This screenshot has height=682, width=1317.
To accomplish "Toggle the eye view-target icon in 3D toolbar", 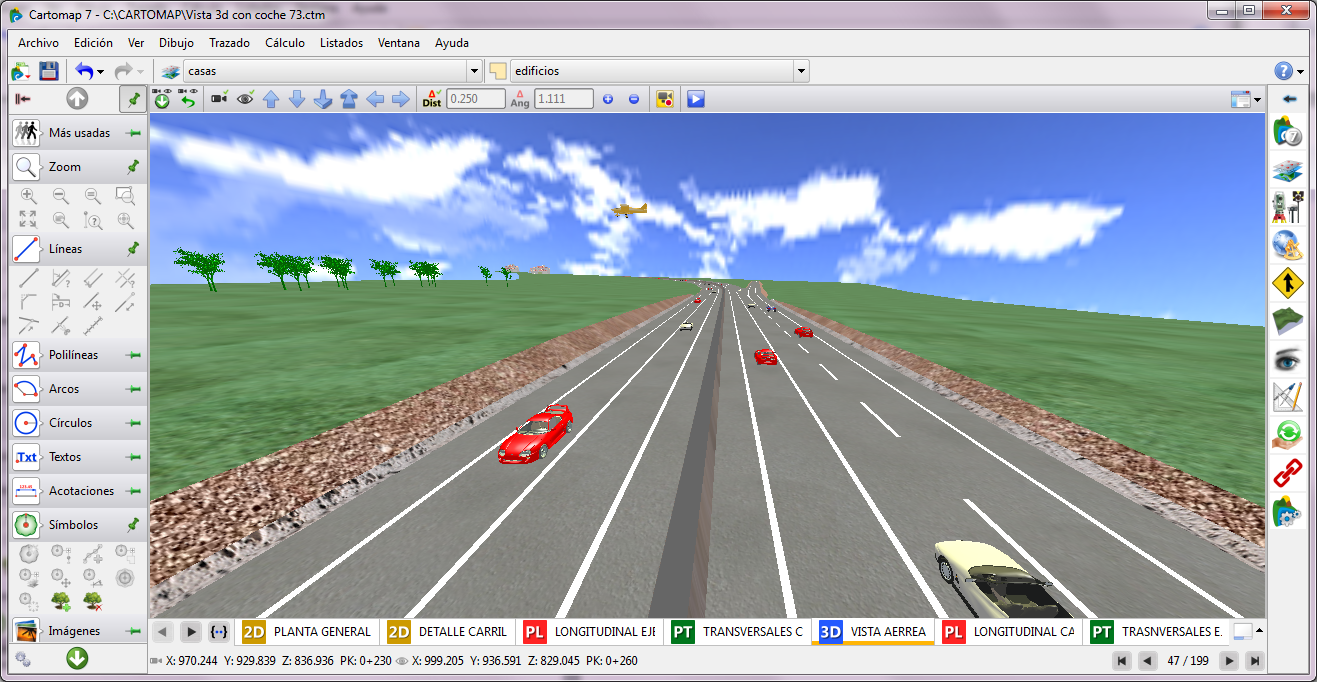I will (245, 98).
